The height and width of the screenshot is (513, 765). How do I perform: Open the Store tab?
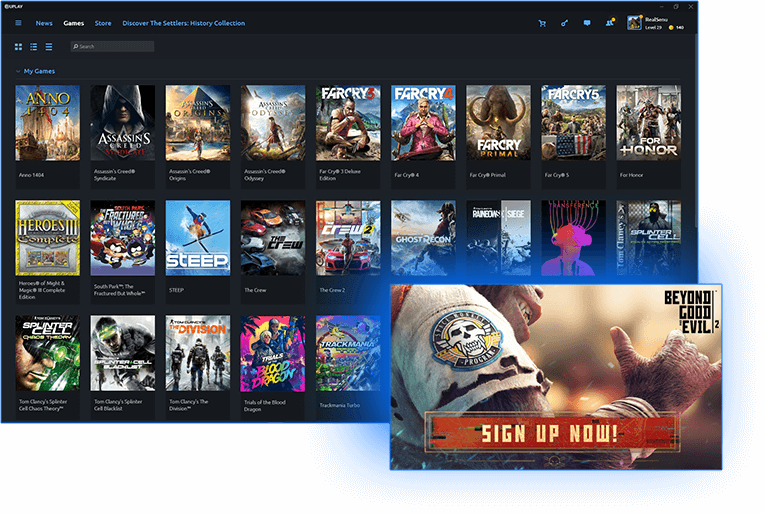[x=104, y=23]
